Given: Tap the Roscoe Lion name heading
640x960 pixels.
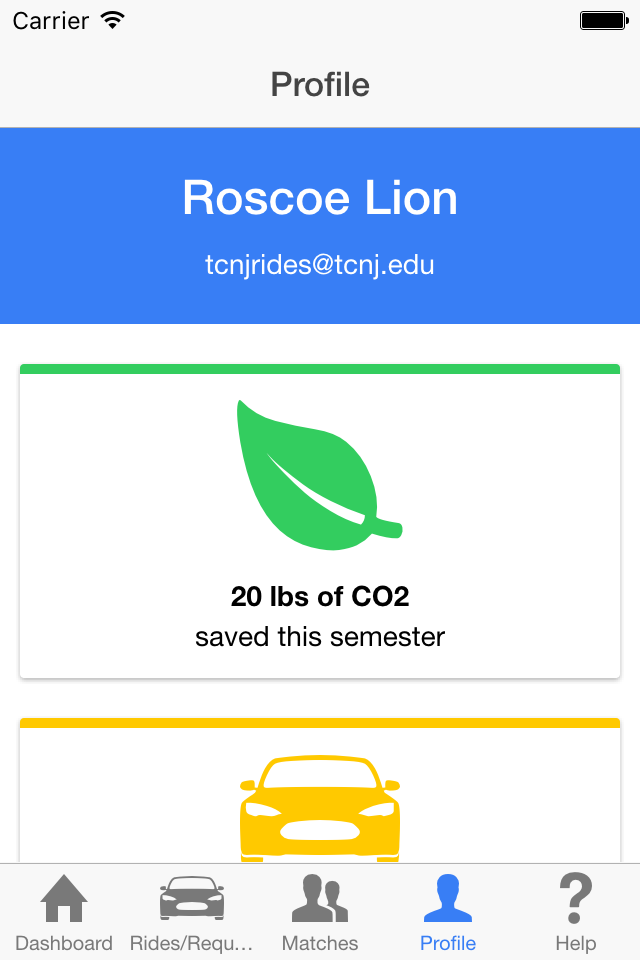Looking at the screenshot, I should pos(320,198).
